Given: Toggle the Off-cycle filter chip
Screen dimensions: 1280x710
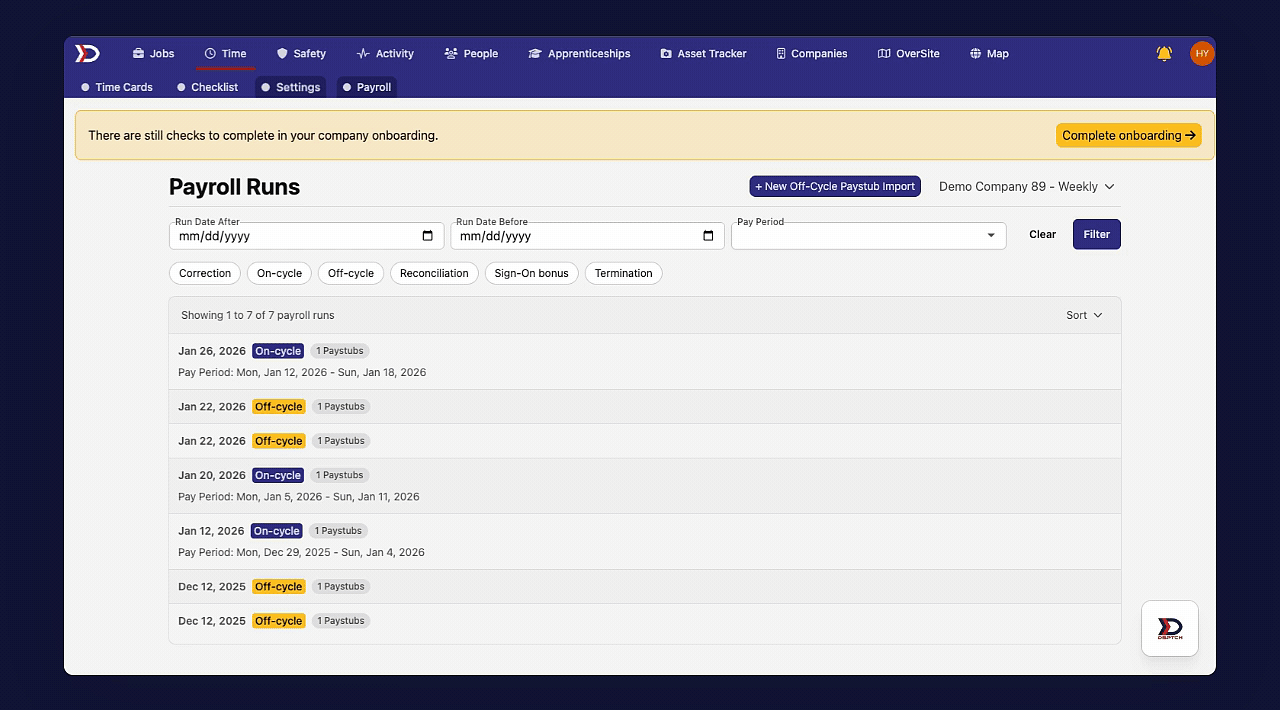Looking at the screenshot, I should [351, 273].
